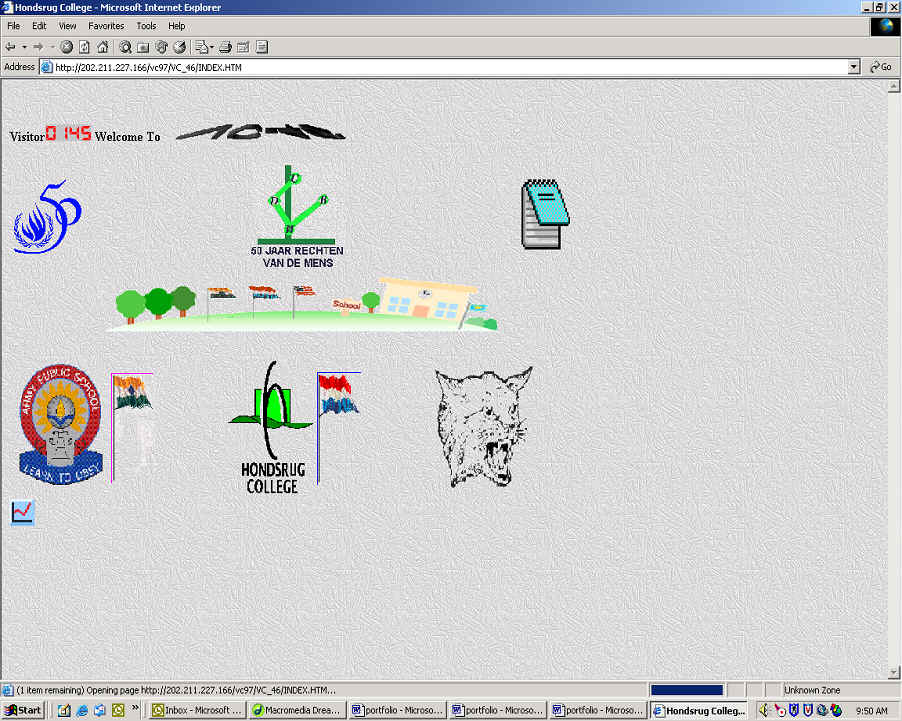Open the Favorites menu
The width and height of the screenshot is (902, 721).
[106, 26]
